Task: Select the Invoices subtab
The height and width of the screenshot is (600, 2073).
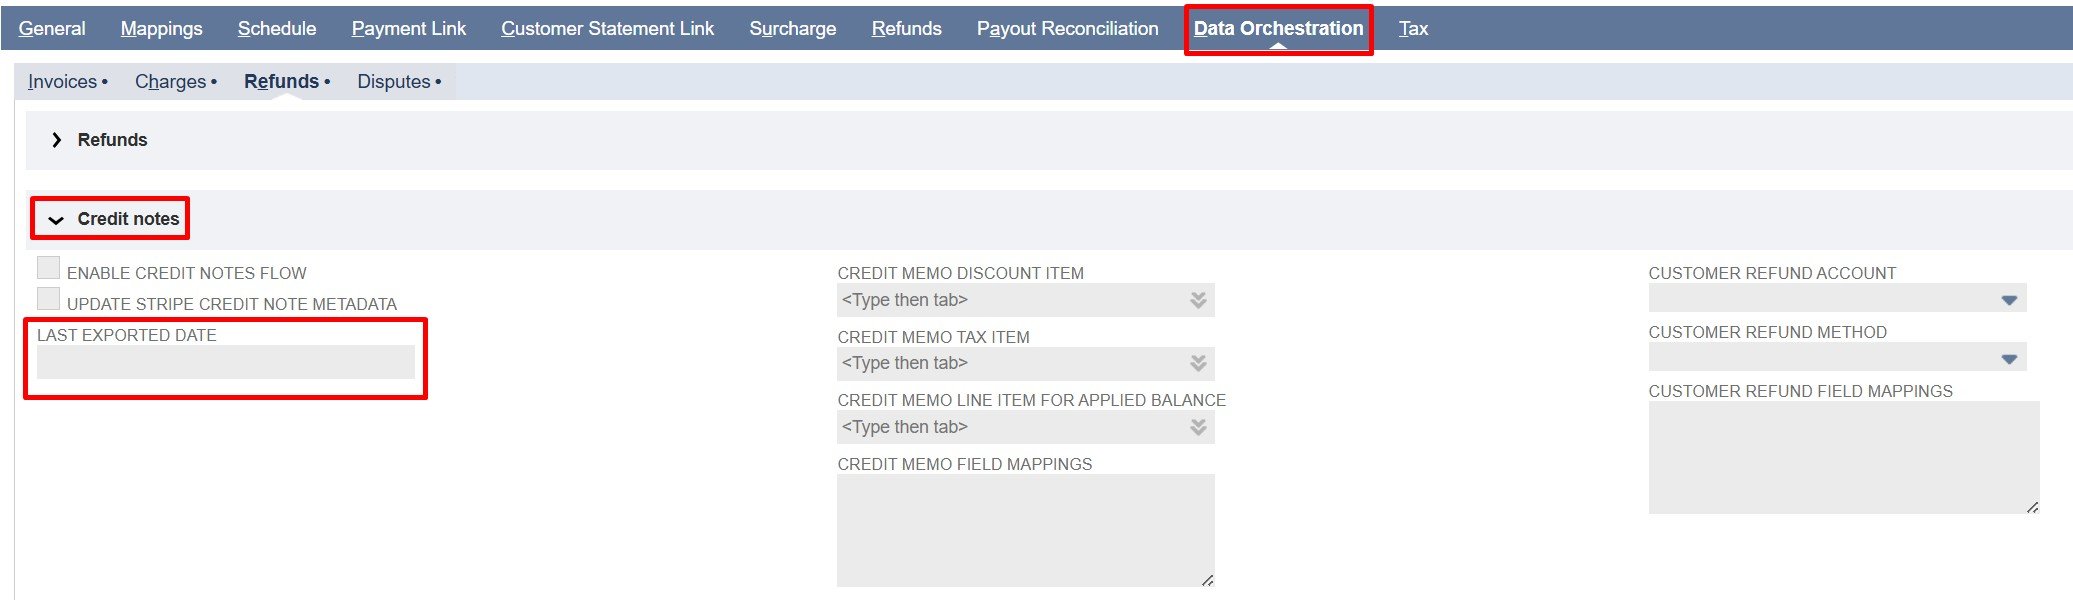Action: click(62, 82)
